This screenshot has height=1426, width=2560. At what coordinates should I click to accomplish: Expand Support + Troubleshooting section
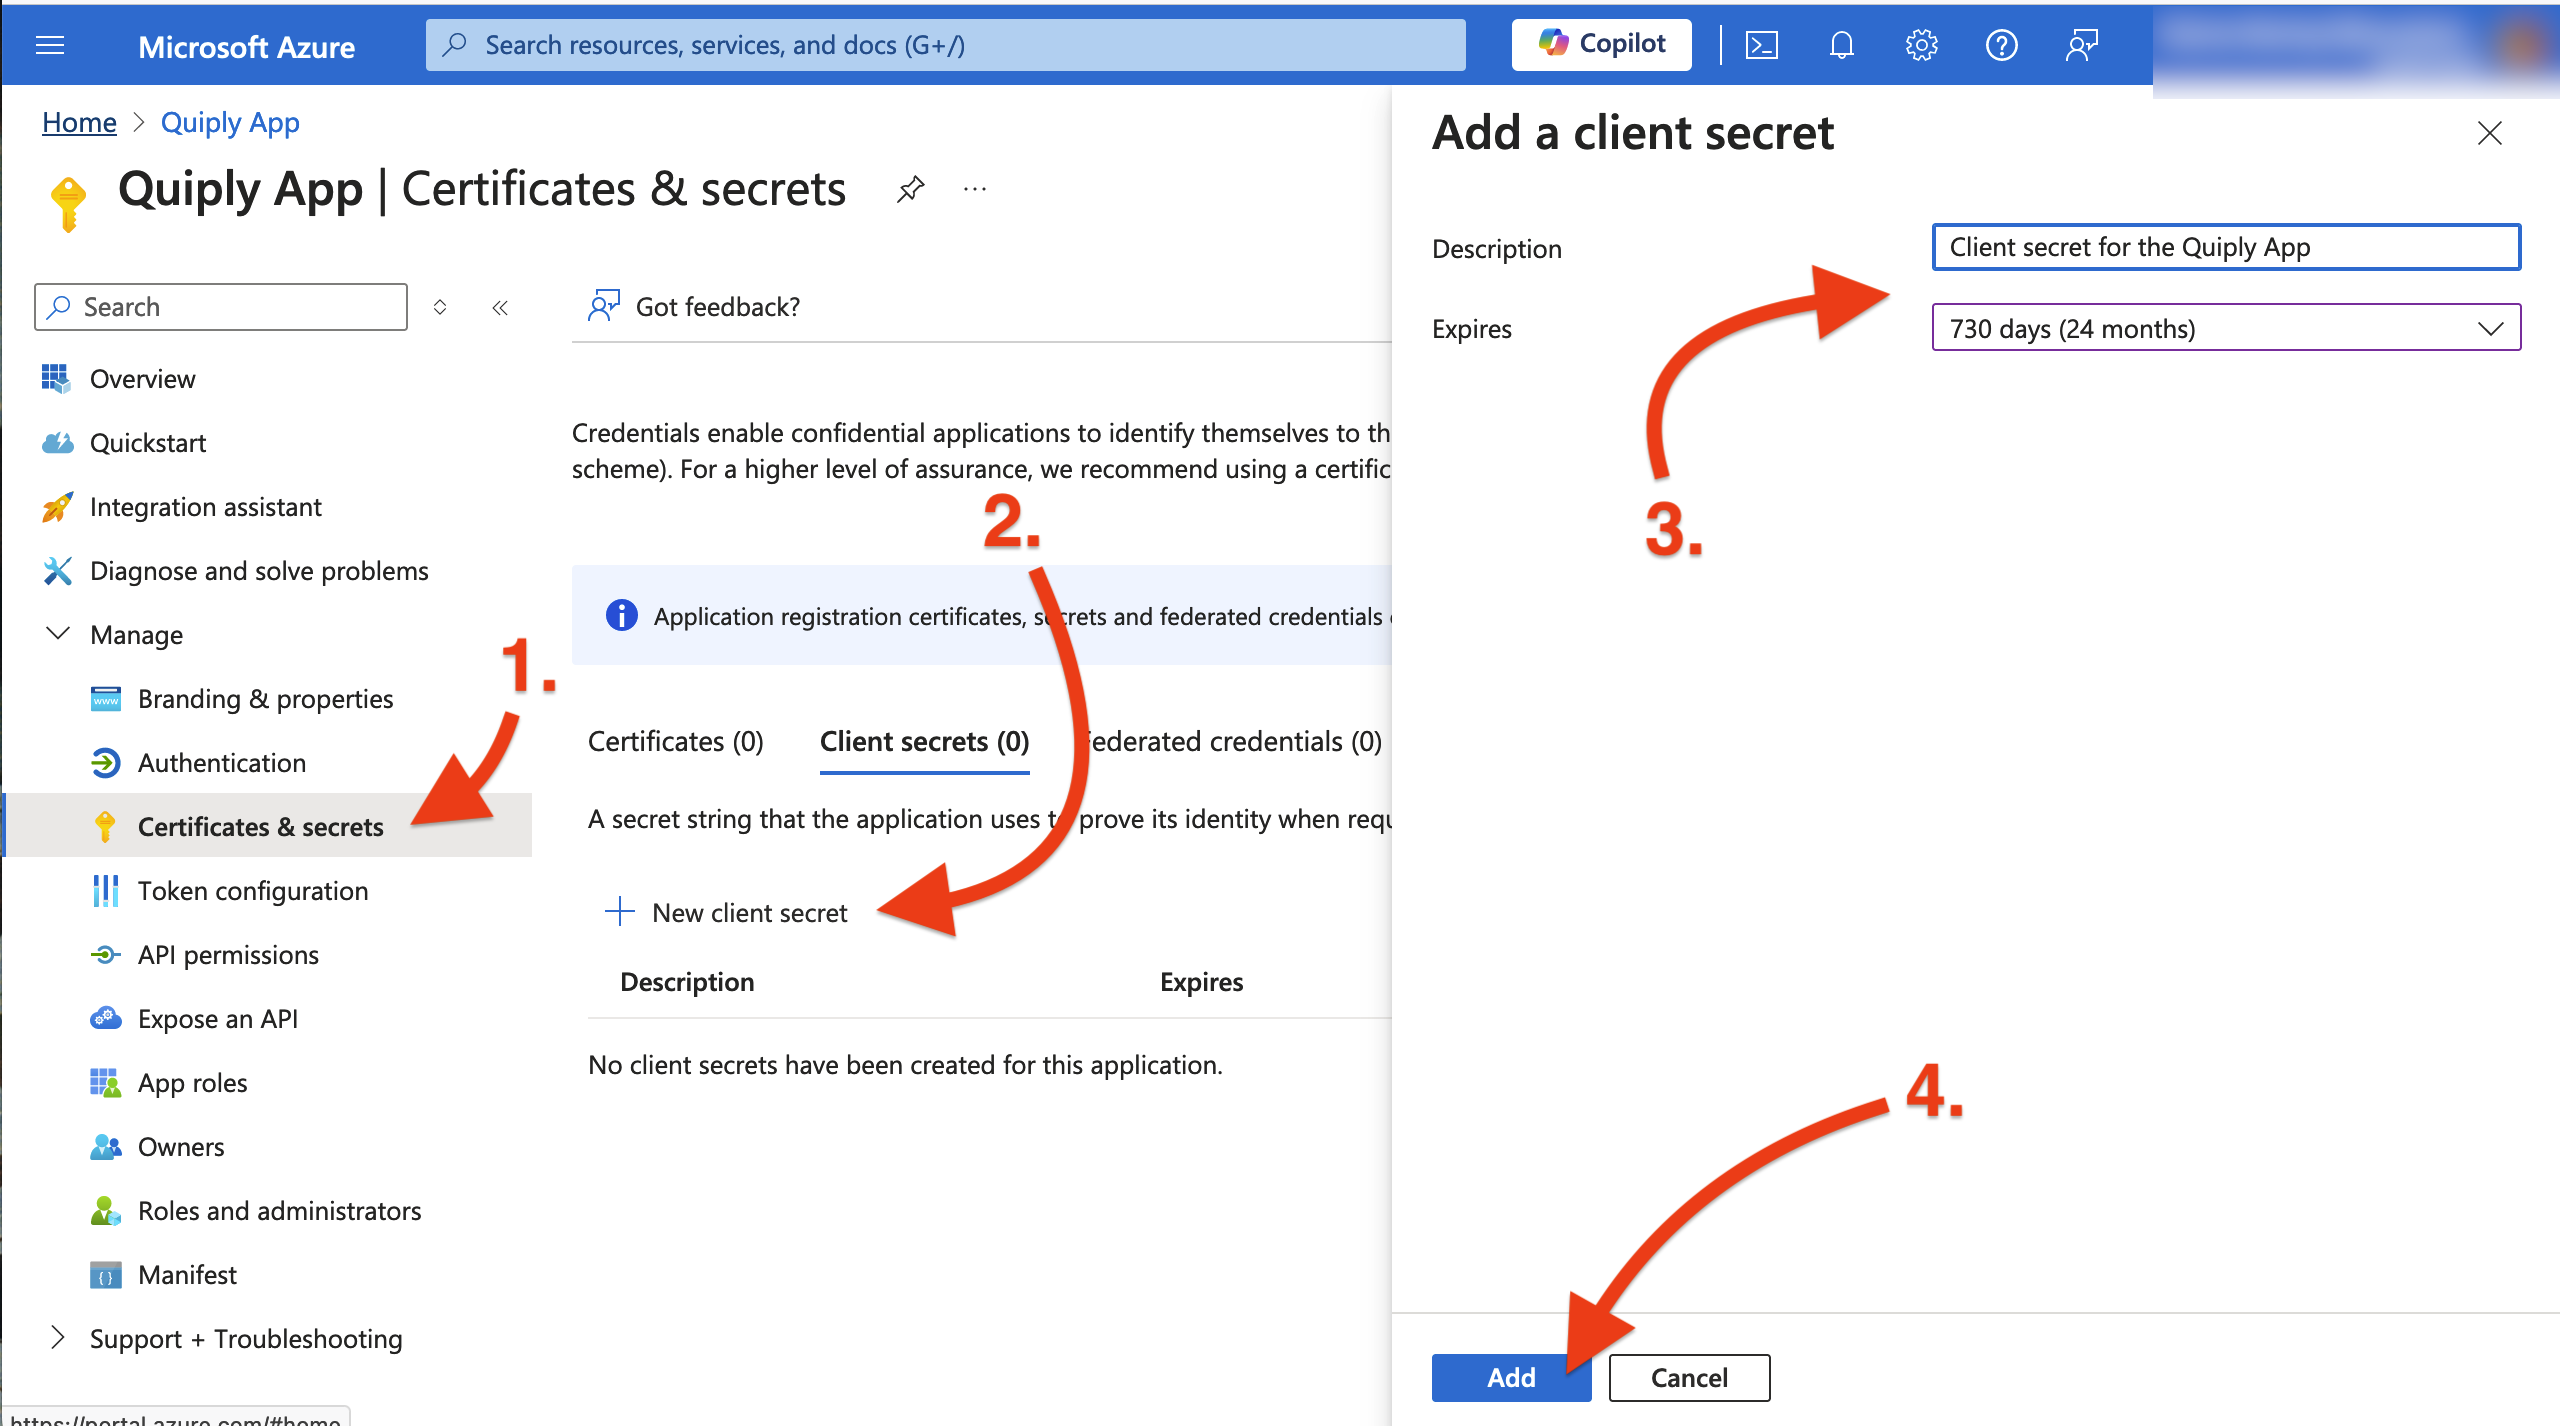[59, 1338]
